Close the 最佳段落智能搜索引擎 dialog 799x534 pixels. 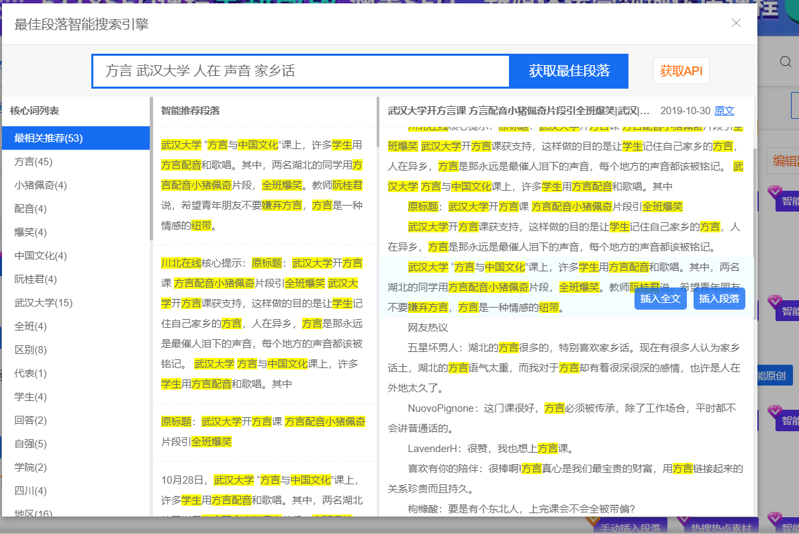click(736, 23)
